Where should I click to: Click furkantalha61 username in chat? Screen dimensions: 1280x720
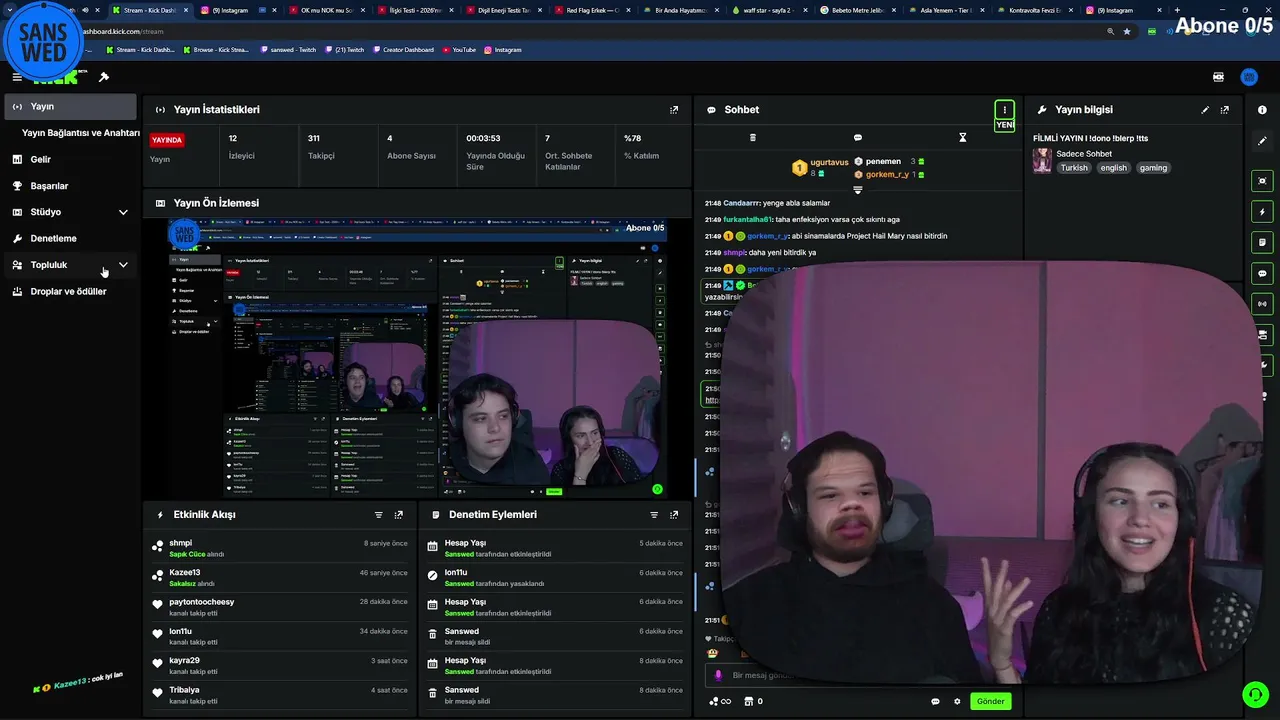click(747, 220)
